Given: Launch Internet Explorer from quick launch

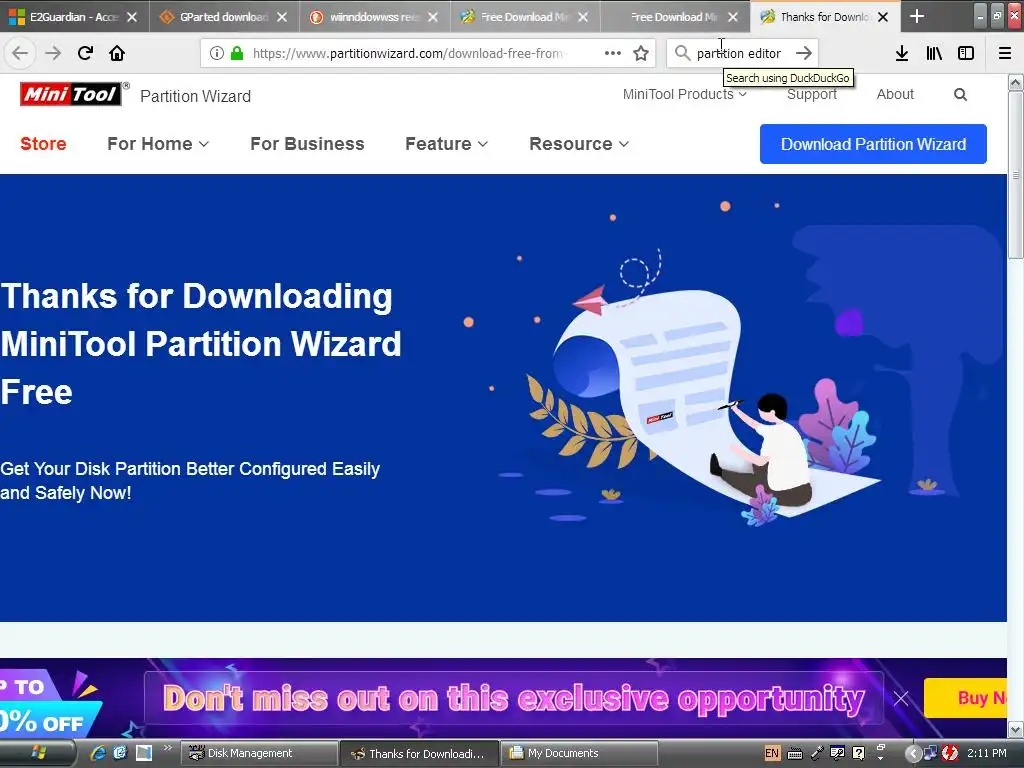Looking at the screenshot, I should 98,753.
